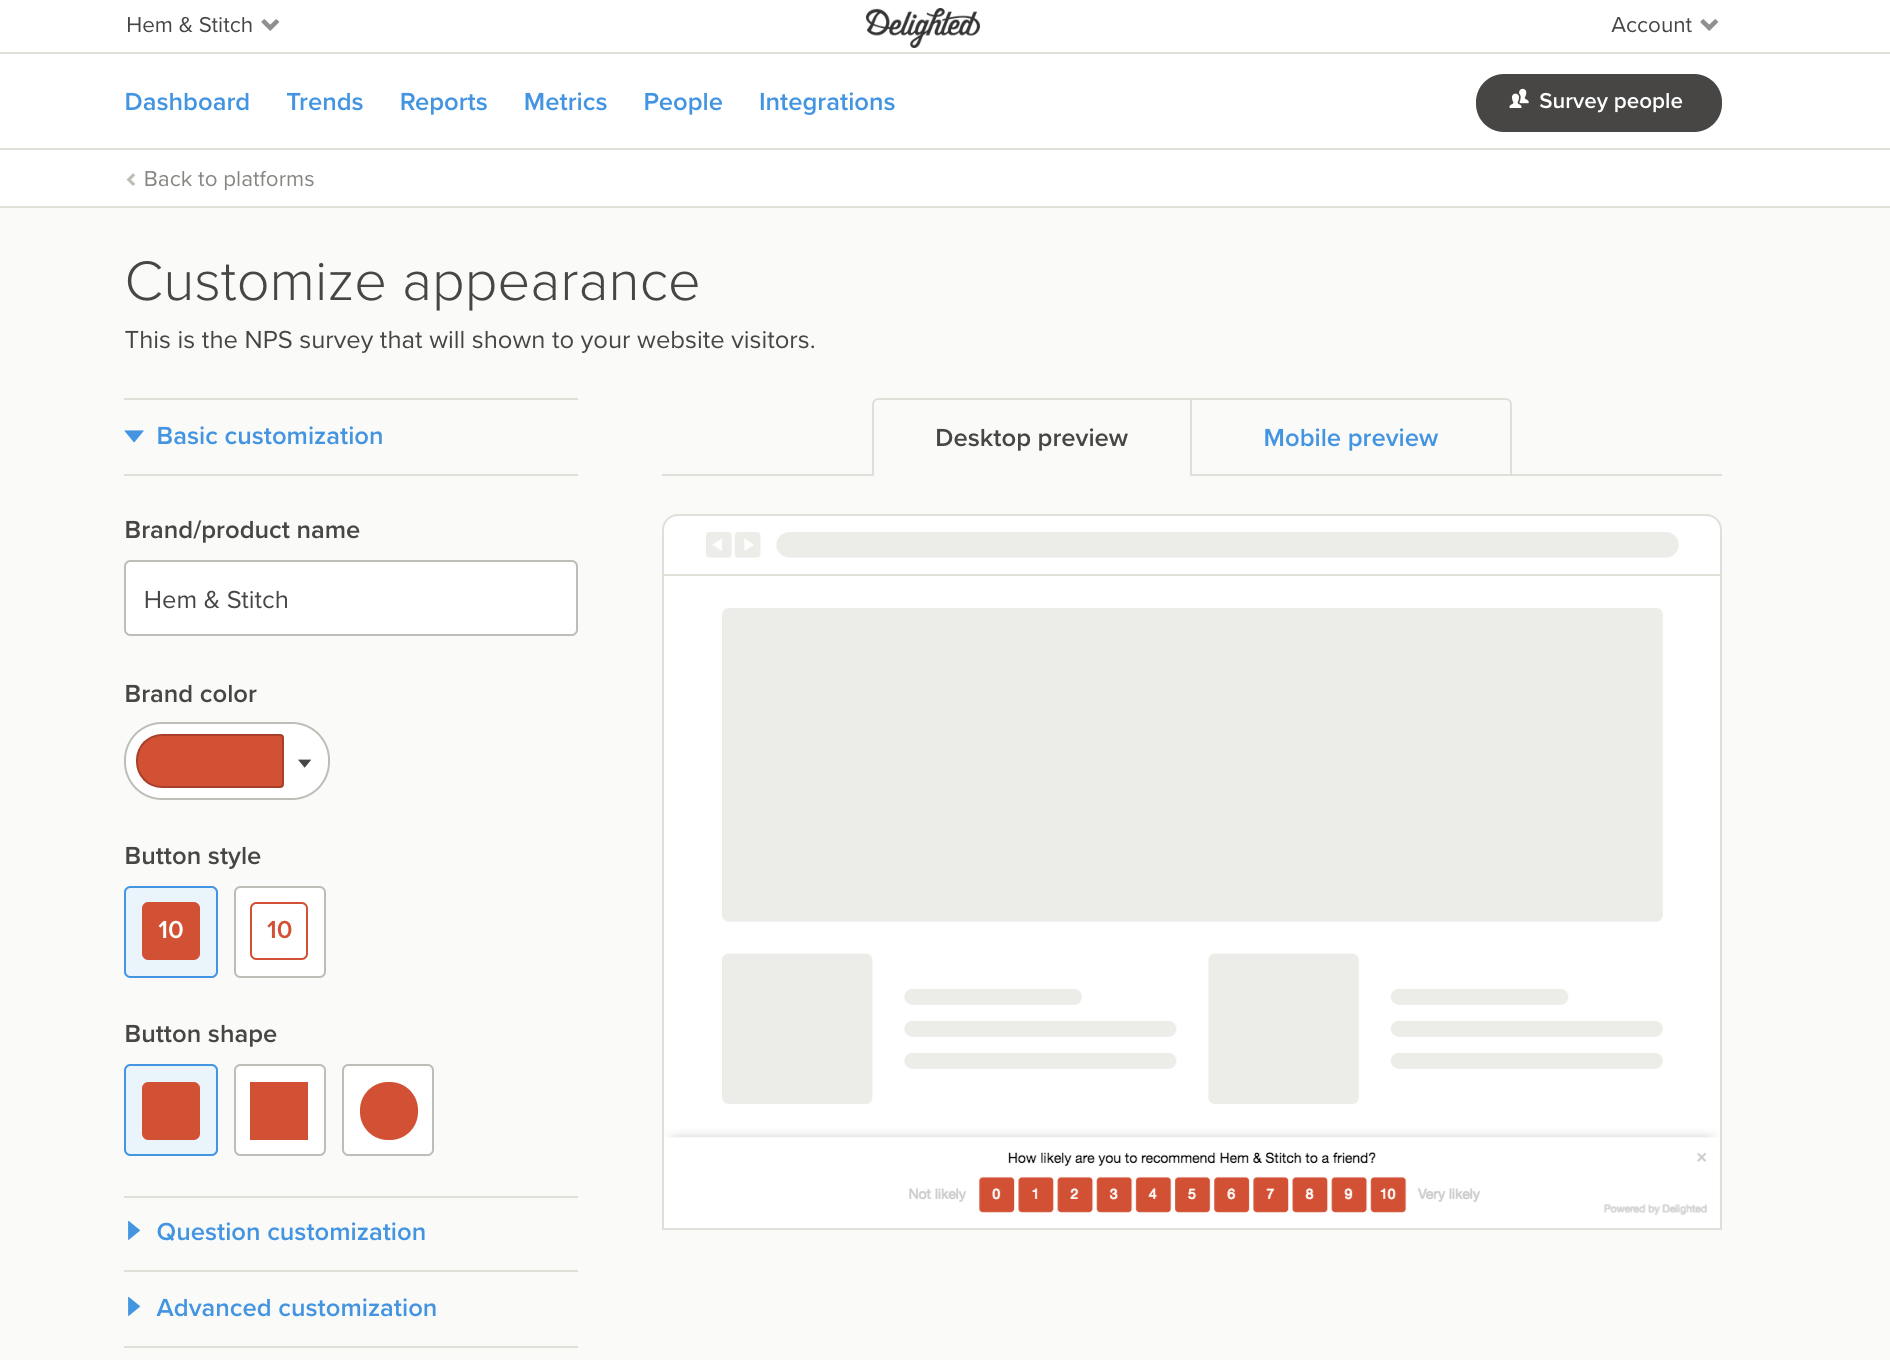
Task: Click the Powered by Delighted text
Action: [x=1655, y=1209]
